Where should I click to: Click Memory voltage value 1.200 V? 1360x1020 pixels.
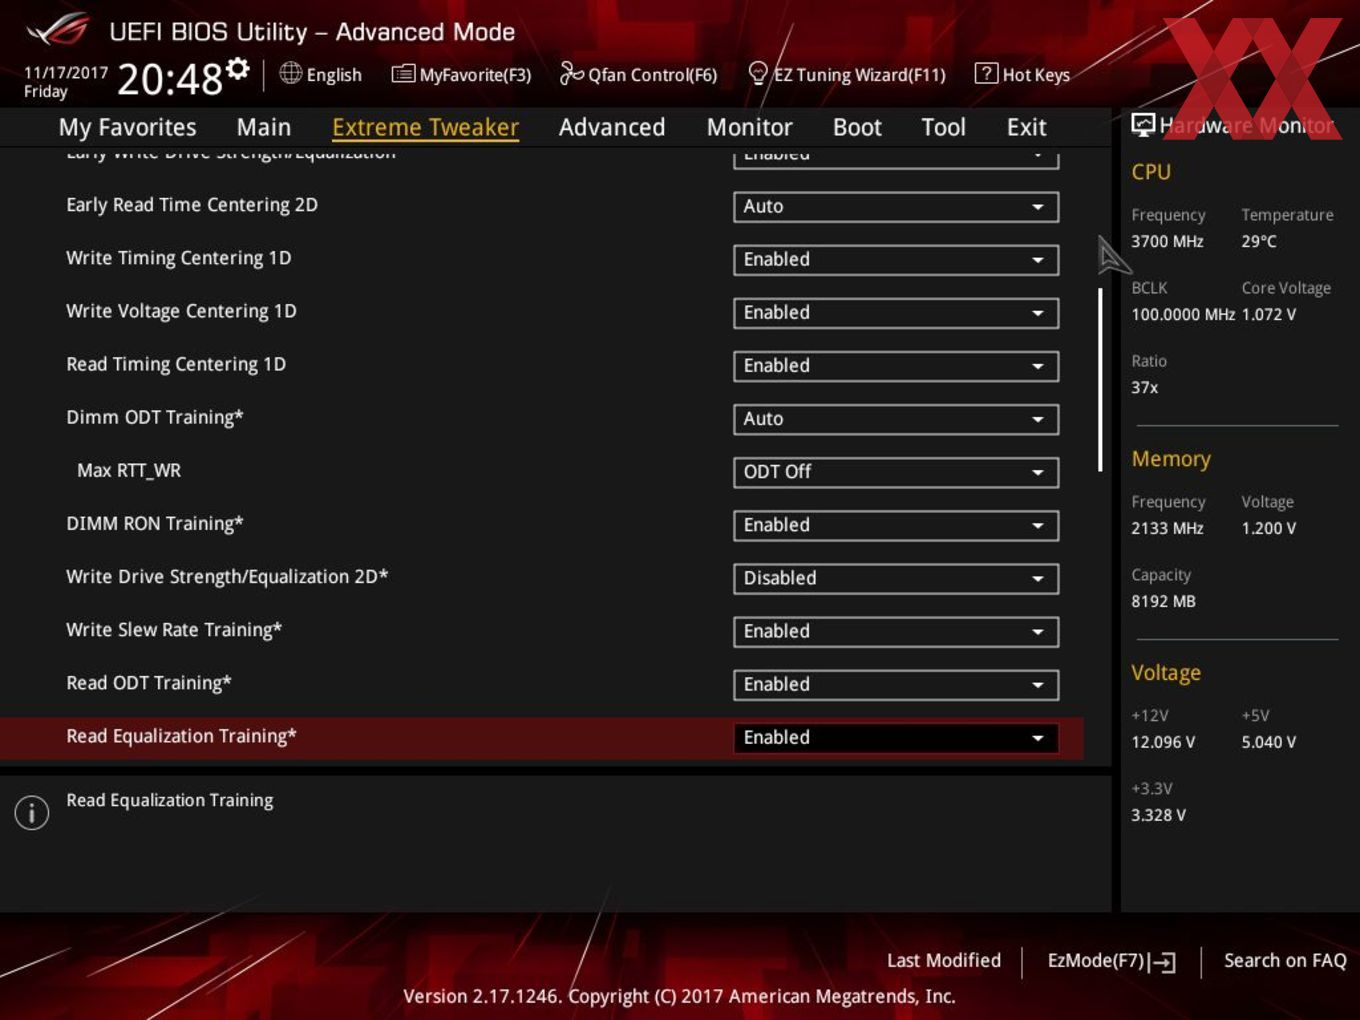coord(1269,528)
